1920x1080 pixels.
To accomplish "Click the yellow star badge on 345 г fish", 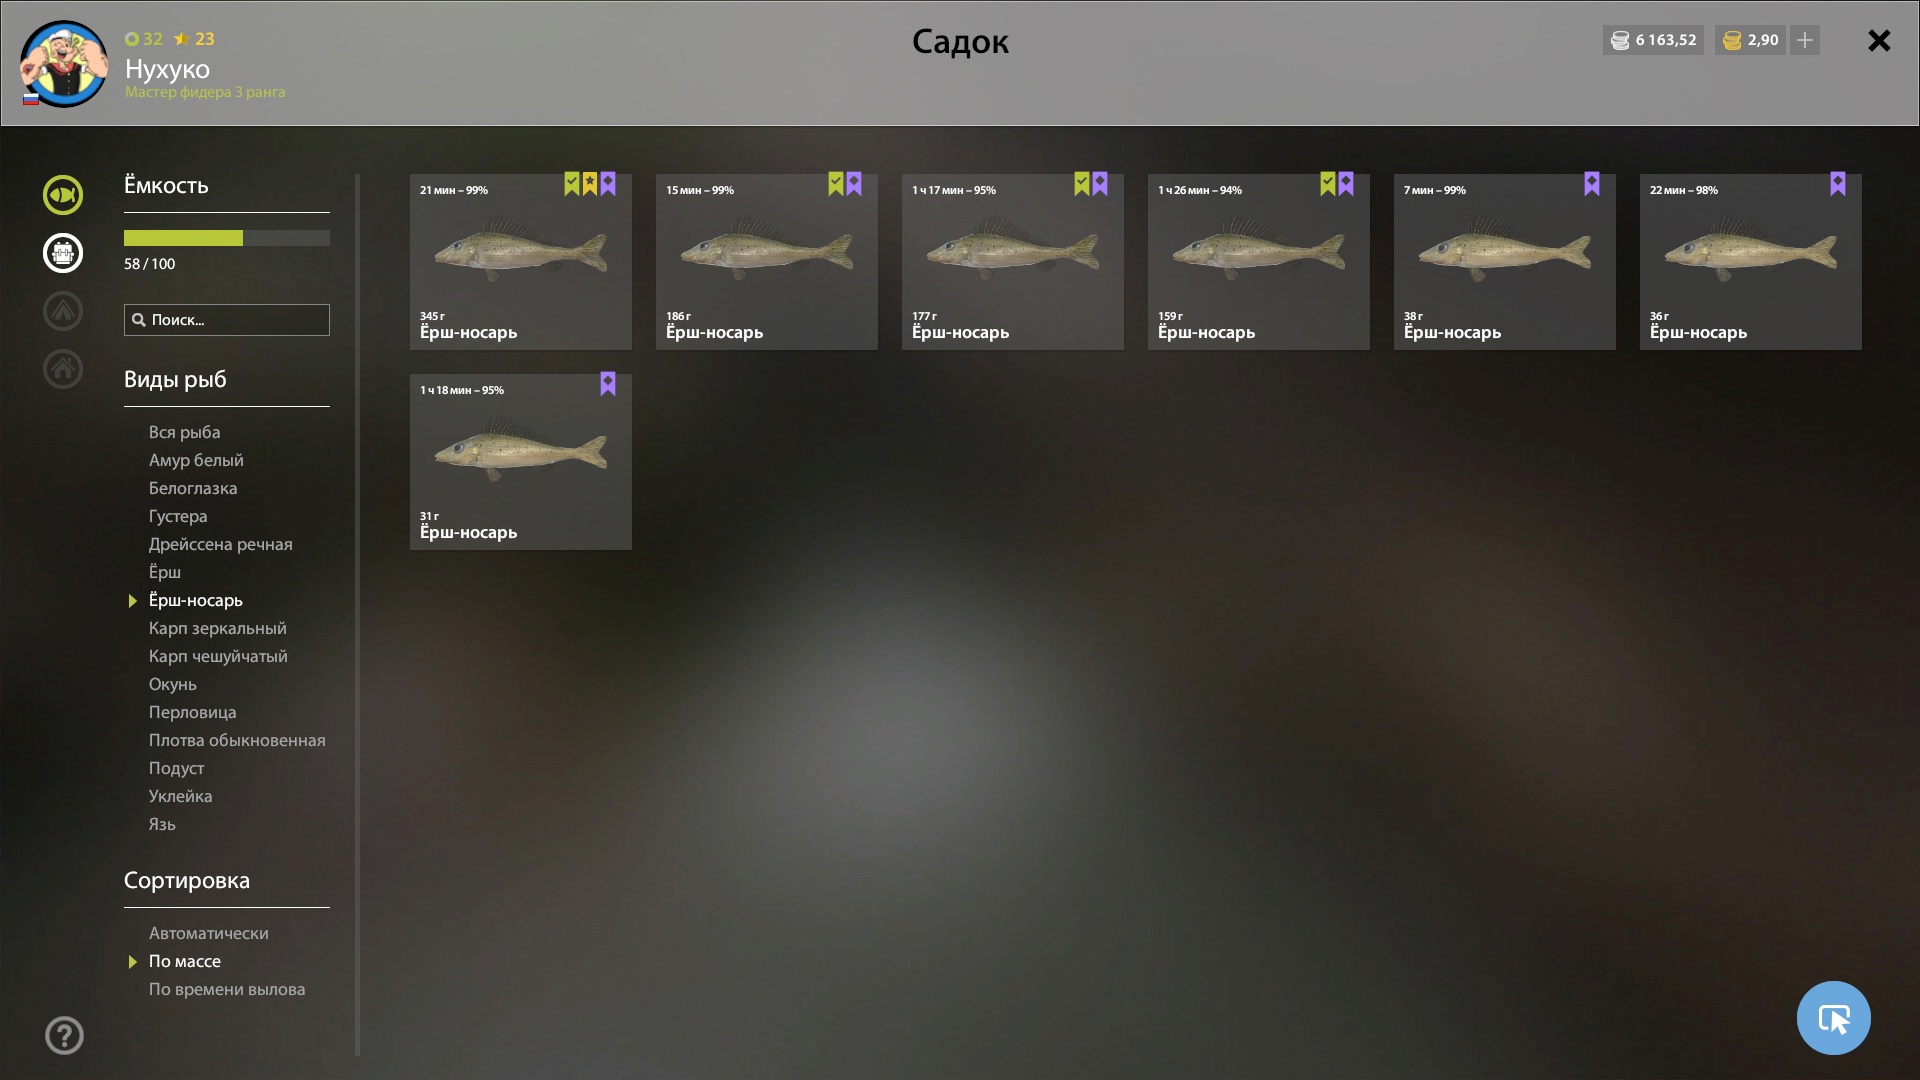I will 590,183.
